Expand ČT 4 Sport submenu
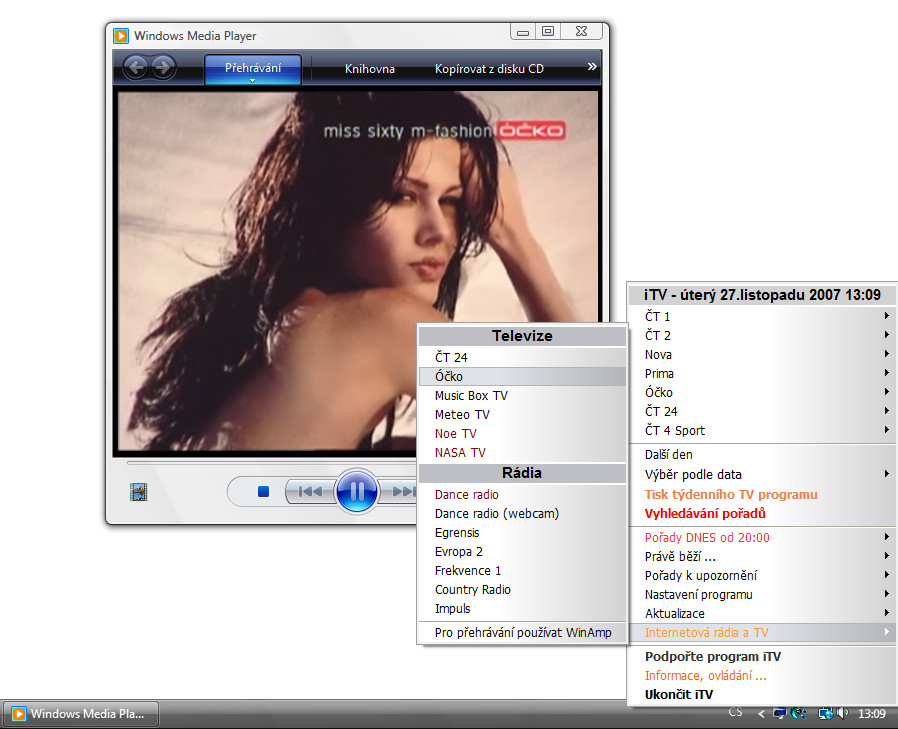Viewport: 898px width, 729px height. [762, 430]
